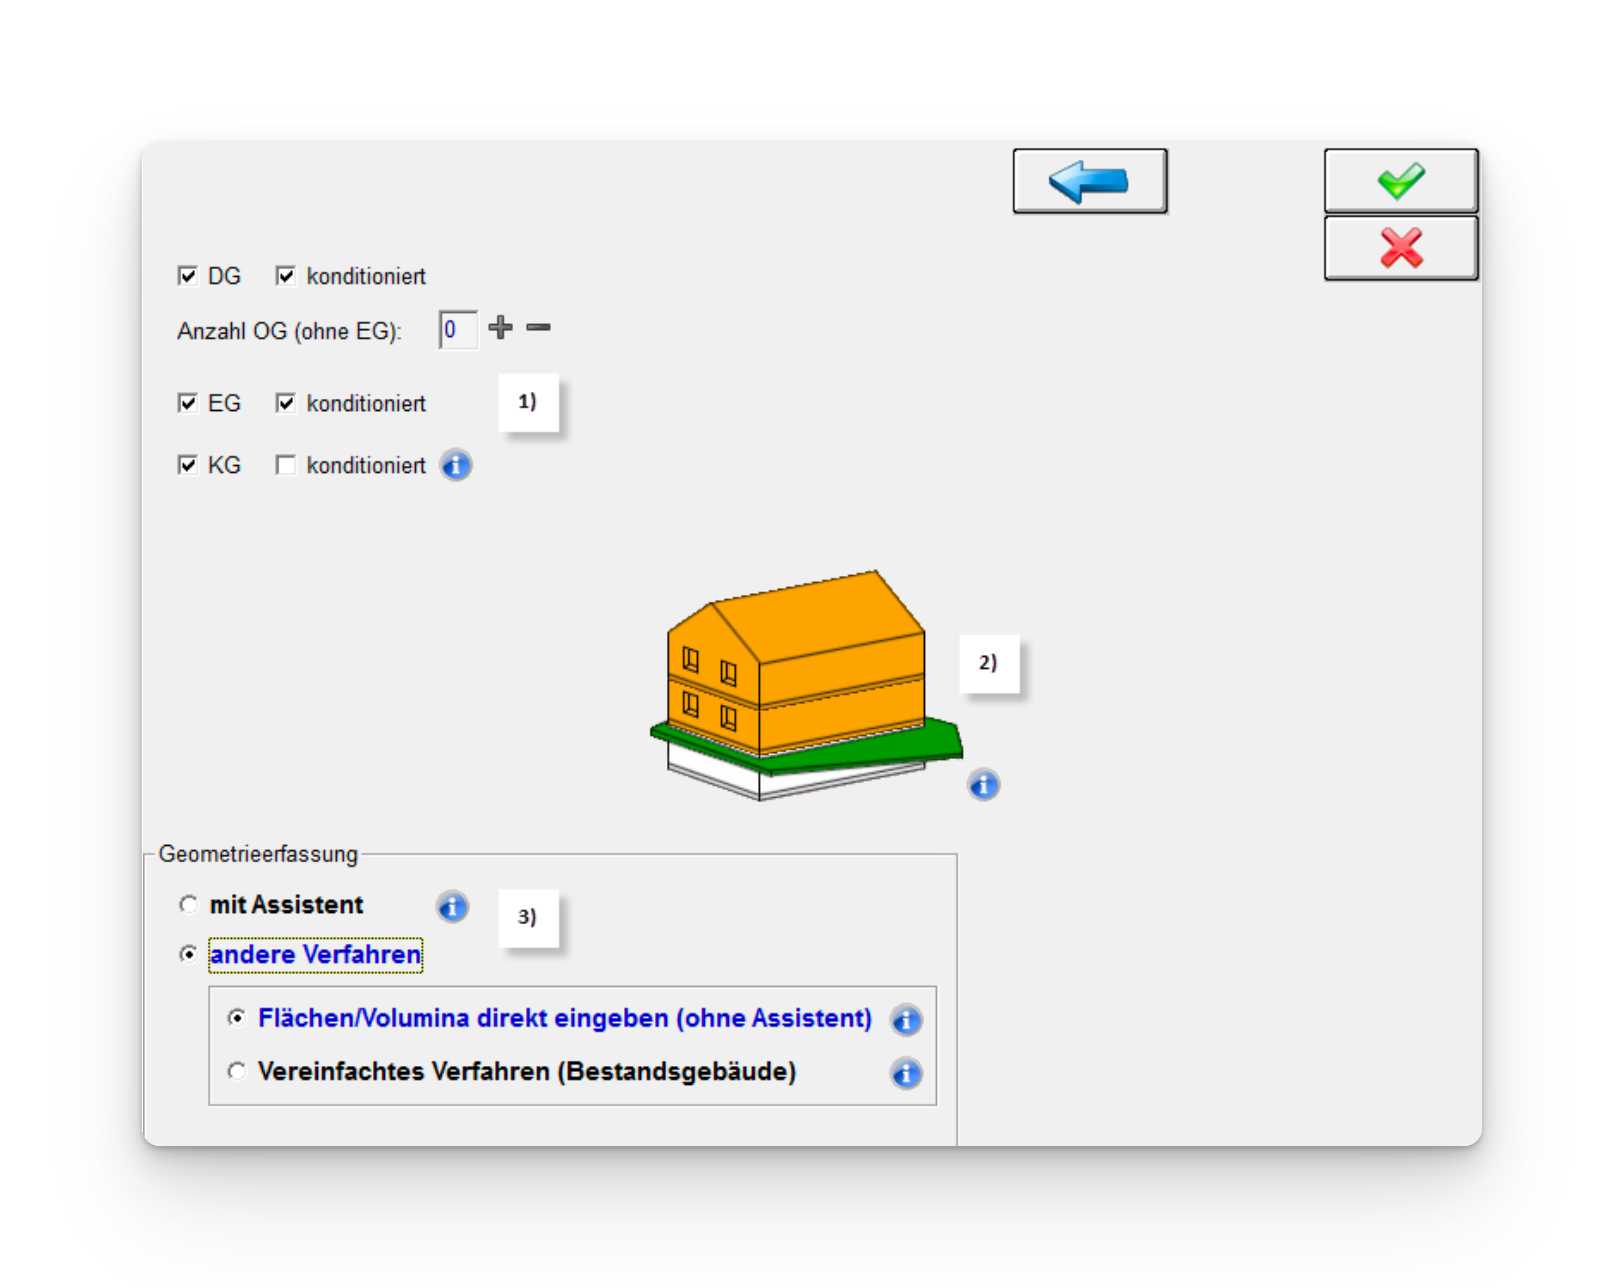
Task: Toggle konditioniert checkbox for EG
Action: point(286,403)
